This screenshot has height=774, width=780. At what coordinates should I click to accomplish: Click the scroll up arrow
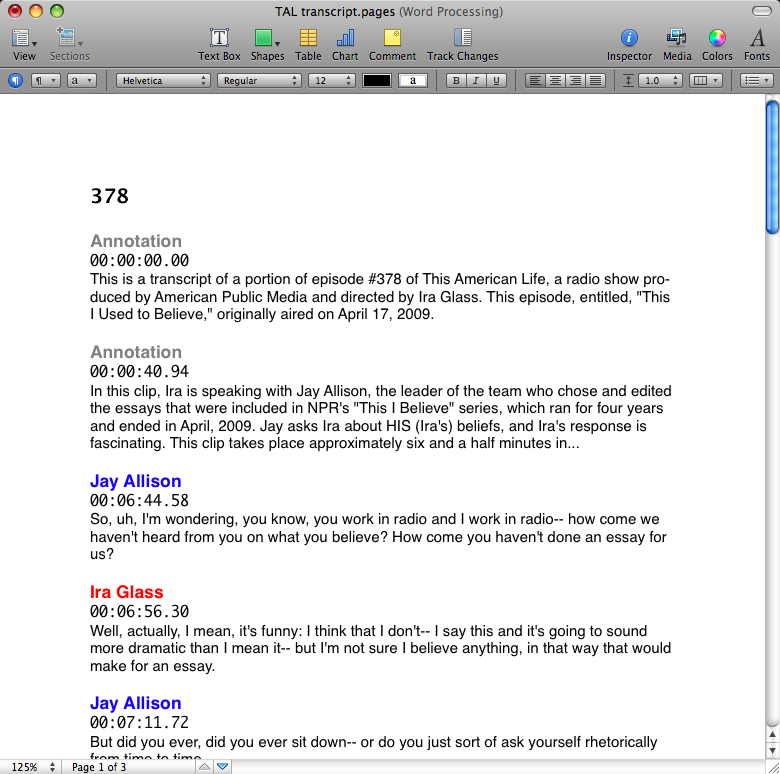pos(772,734)
